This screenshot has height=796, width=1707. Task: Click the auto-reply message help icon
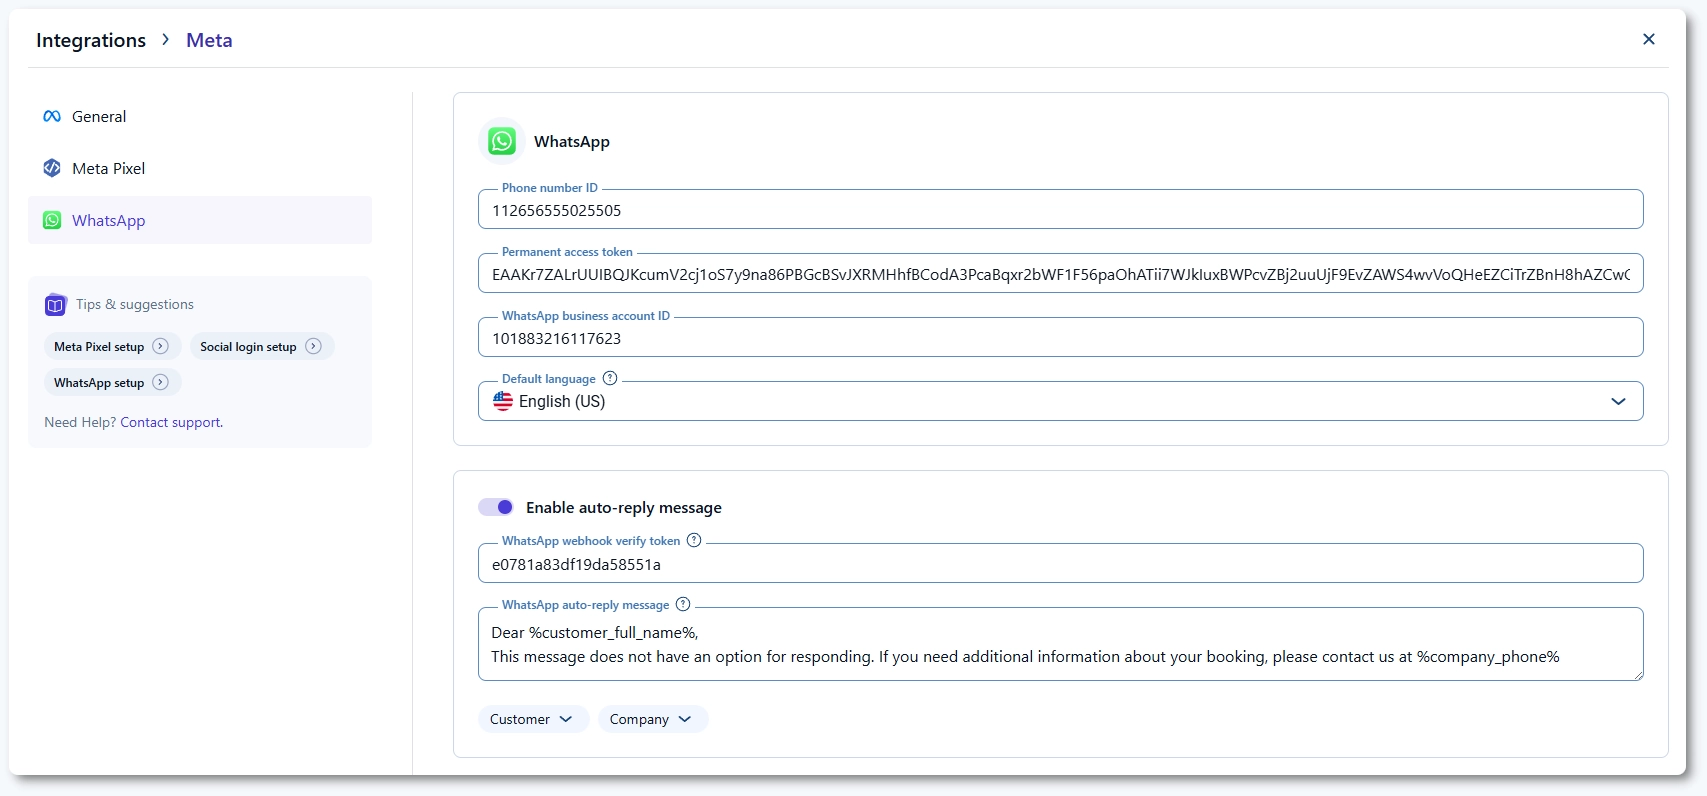[x=683, y=604]
